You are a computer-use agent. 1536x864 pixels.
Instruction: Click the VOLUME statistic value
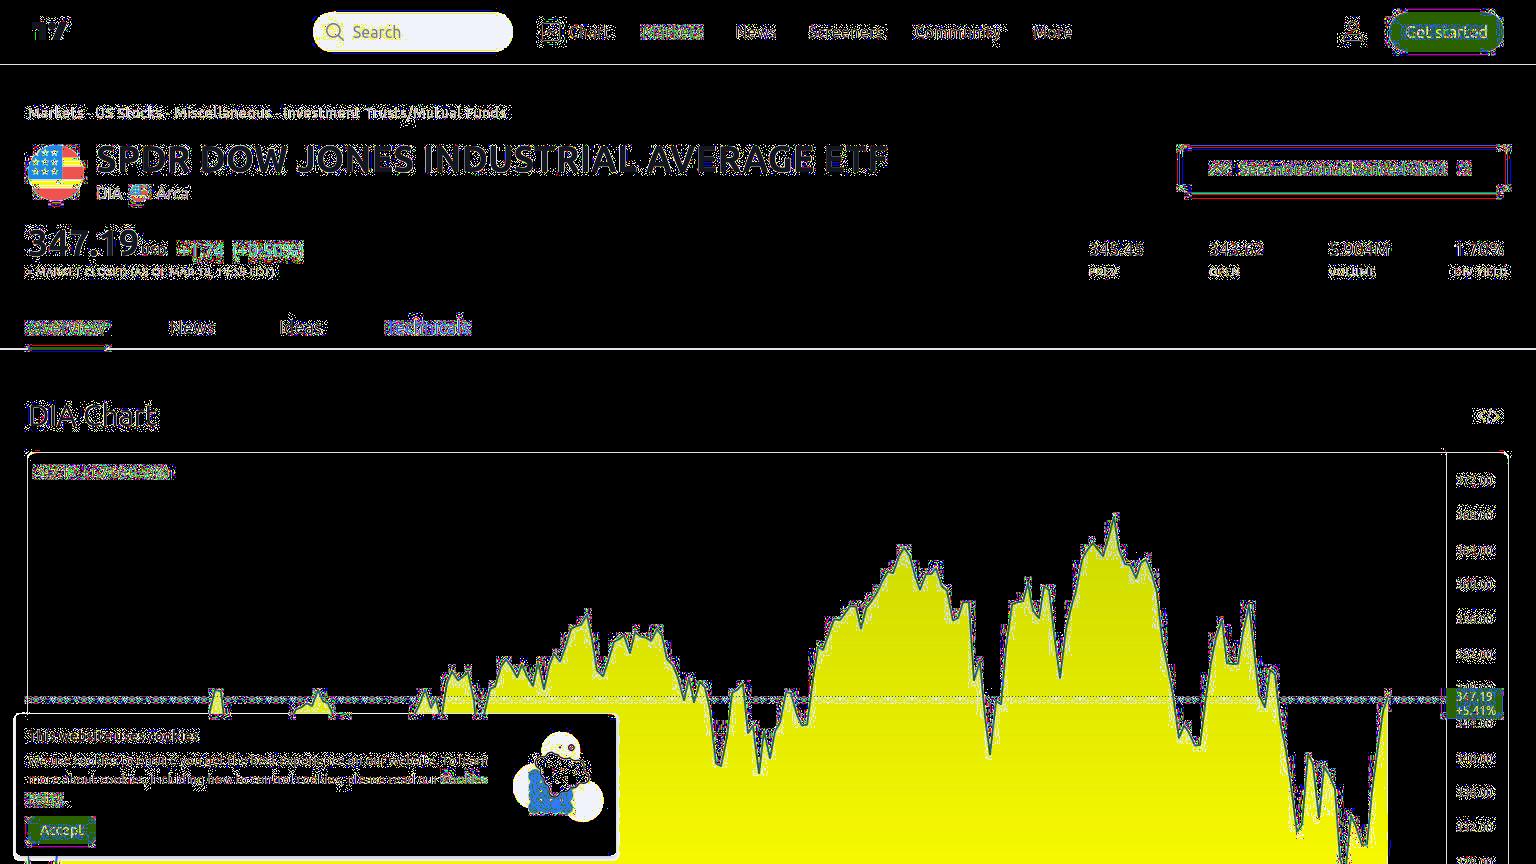[1359, 248]
